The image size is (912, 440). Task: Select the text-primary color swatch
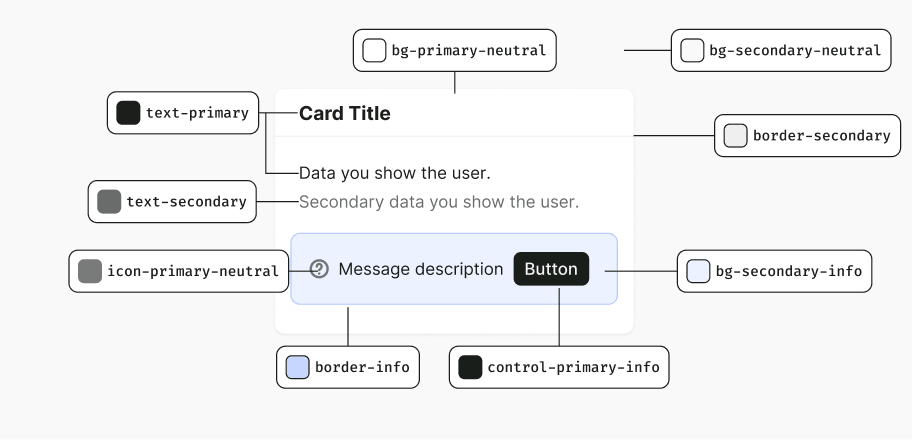click(x=128, y=113)
